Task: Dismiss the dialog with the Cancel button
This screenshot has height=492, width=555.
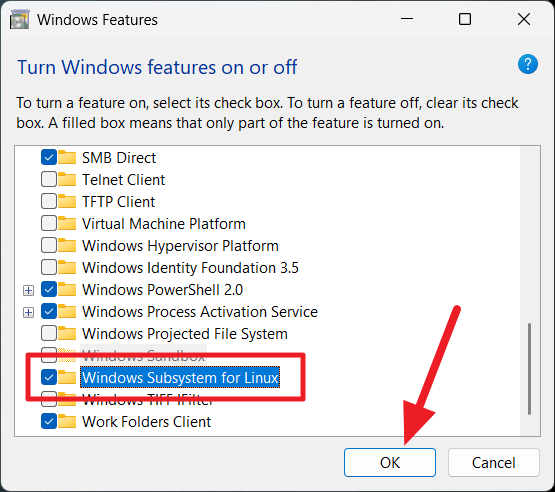Action: (494, 463)
